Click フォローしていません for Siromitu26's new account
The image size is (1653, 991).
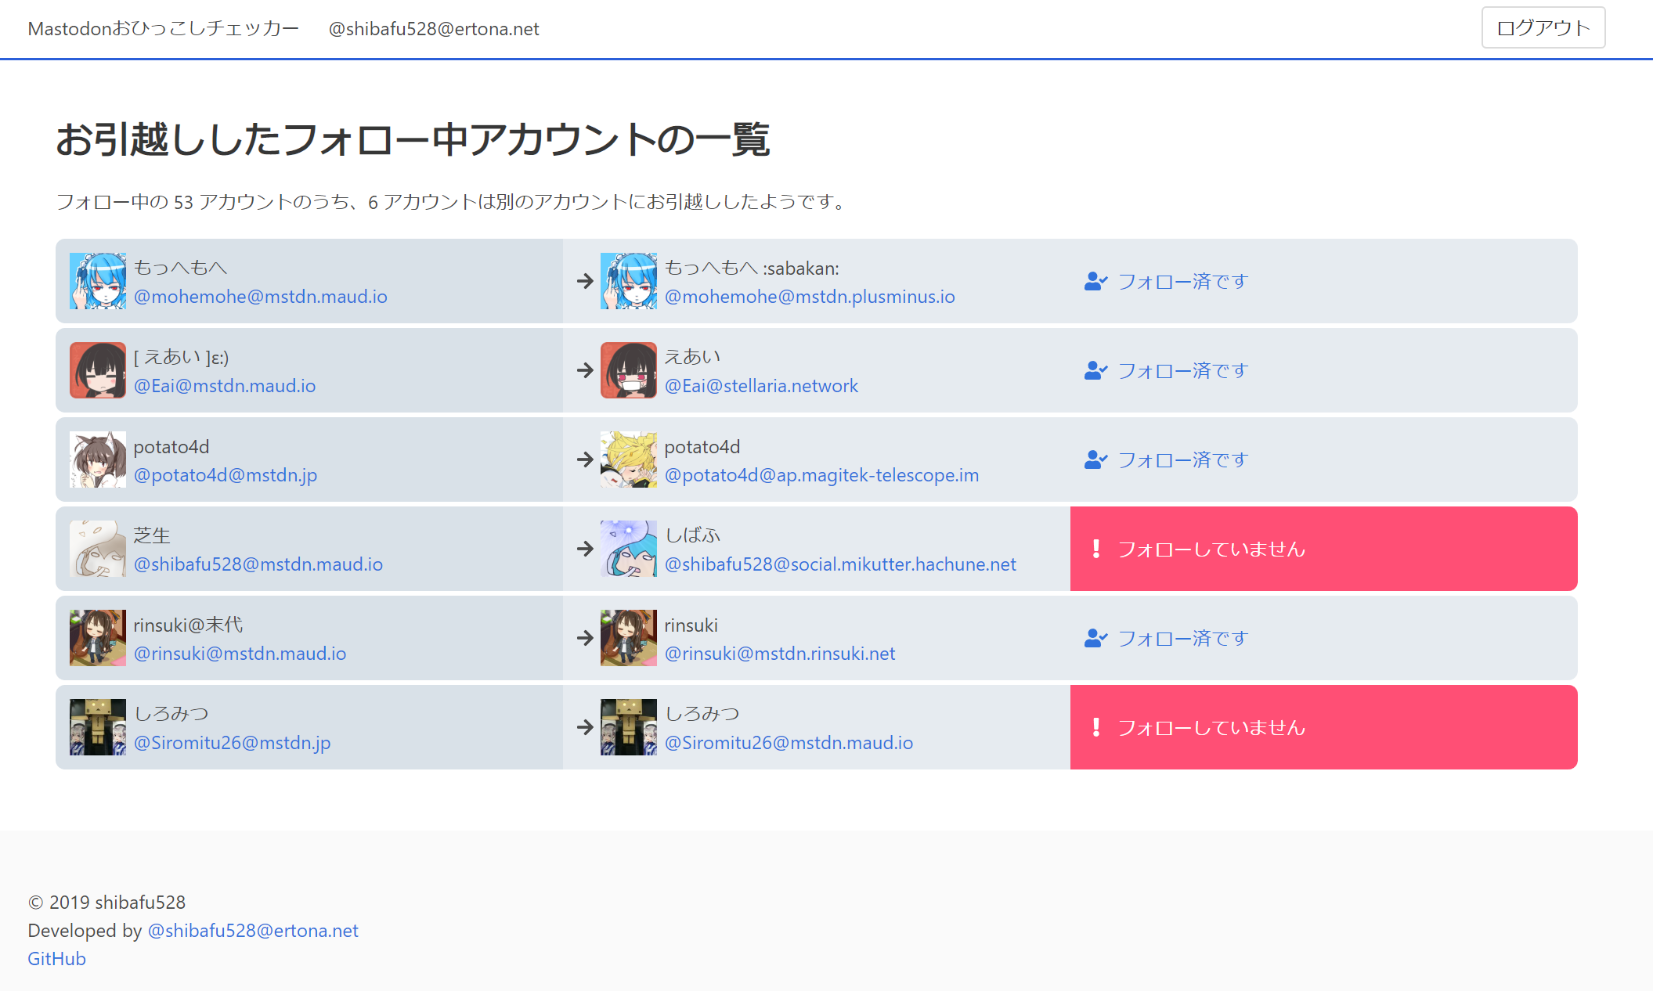coord(1211,727)
